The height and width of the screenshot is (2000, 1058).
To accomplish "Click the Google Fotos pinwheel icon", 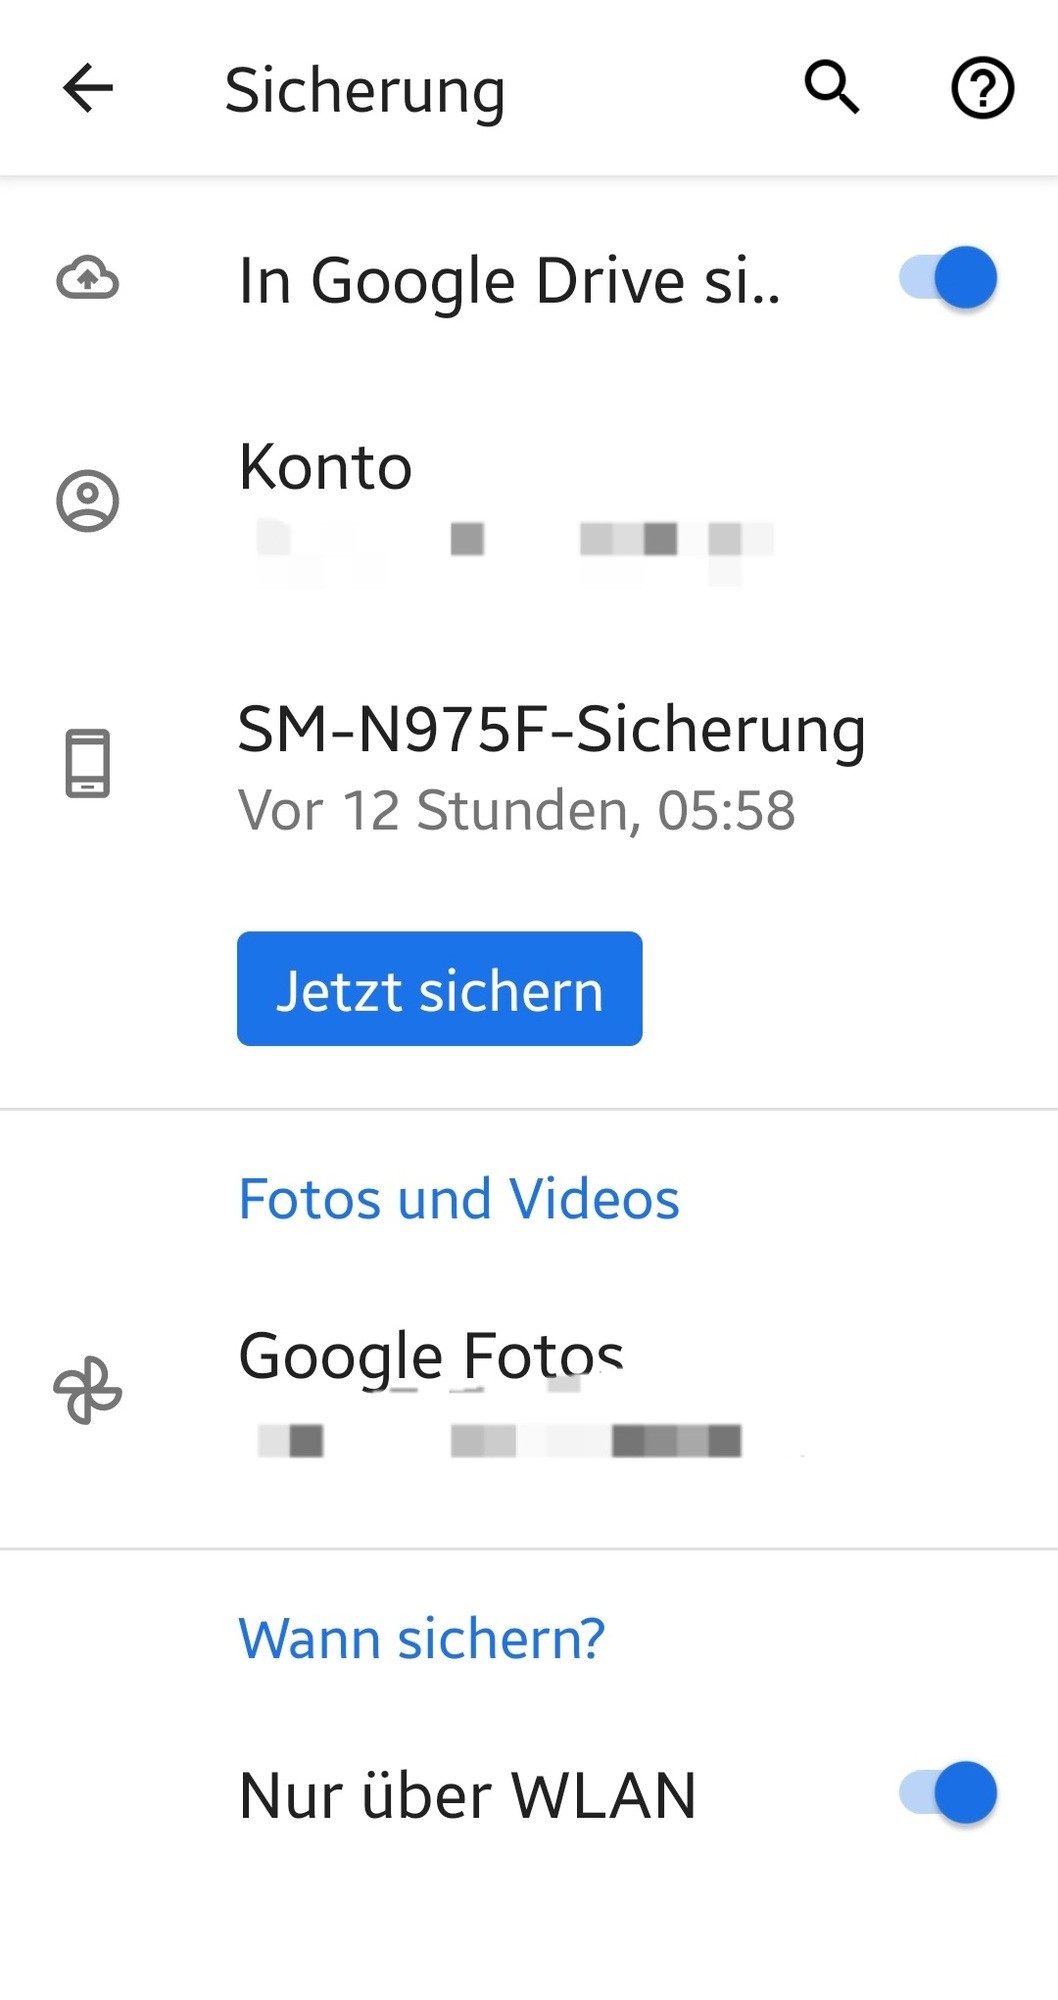I will tap(88, 1390).
